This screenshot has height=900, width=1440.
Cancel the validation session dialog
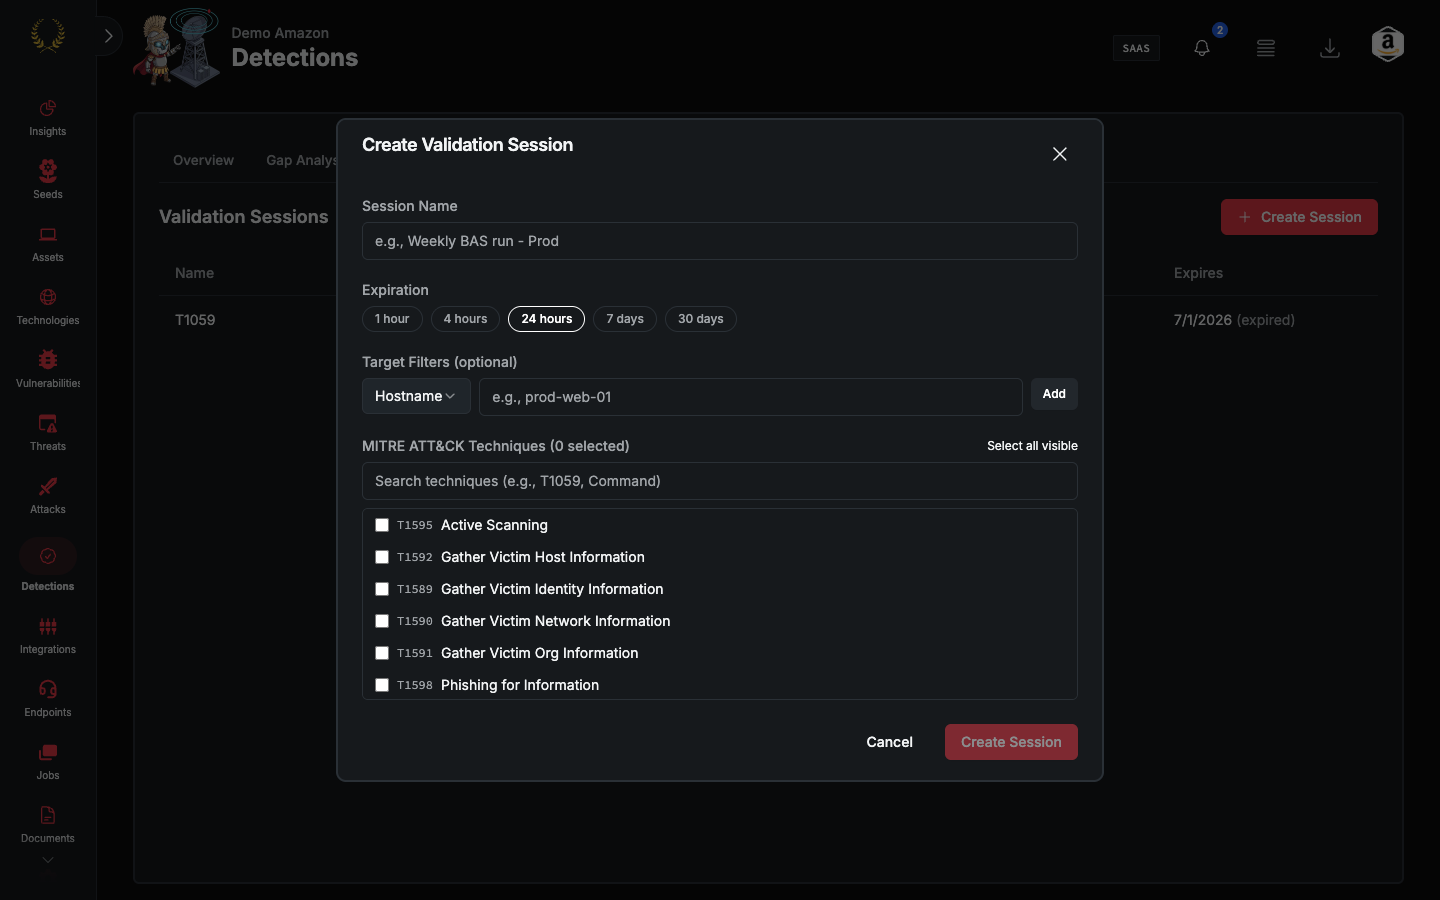click(x=889, y=742)
